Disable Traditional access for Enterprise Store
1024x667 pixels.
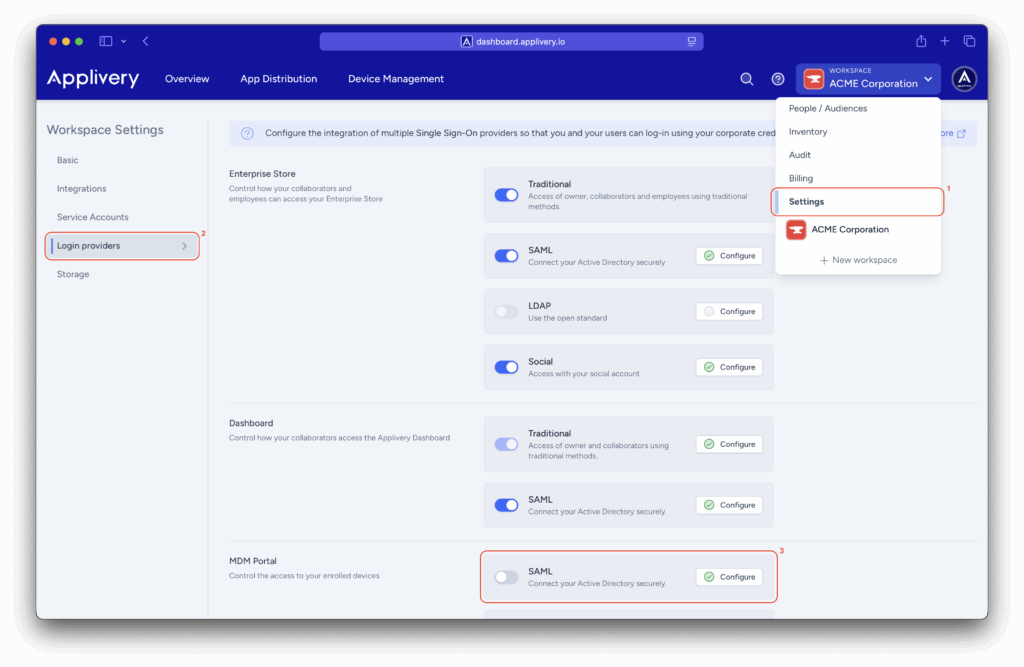point(505,195)
